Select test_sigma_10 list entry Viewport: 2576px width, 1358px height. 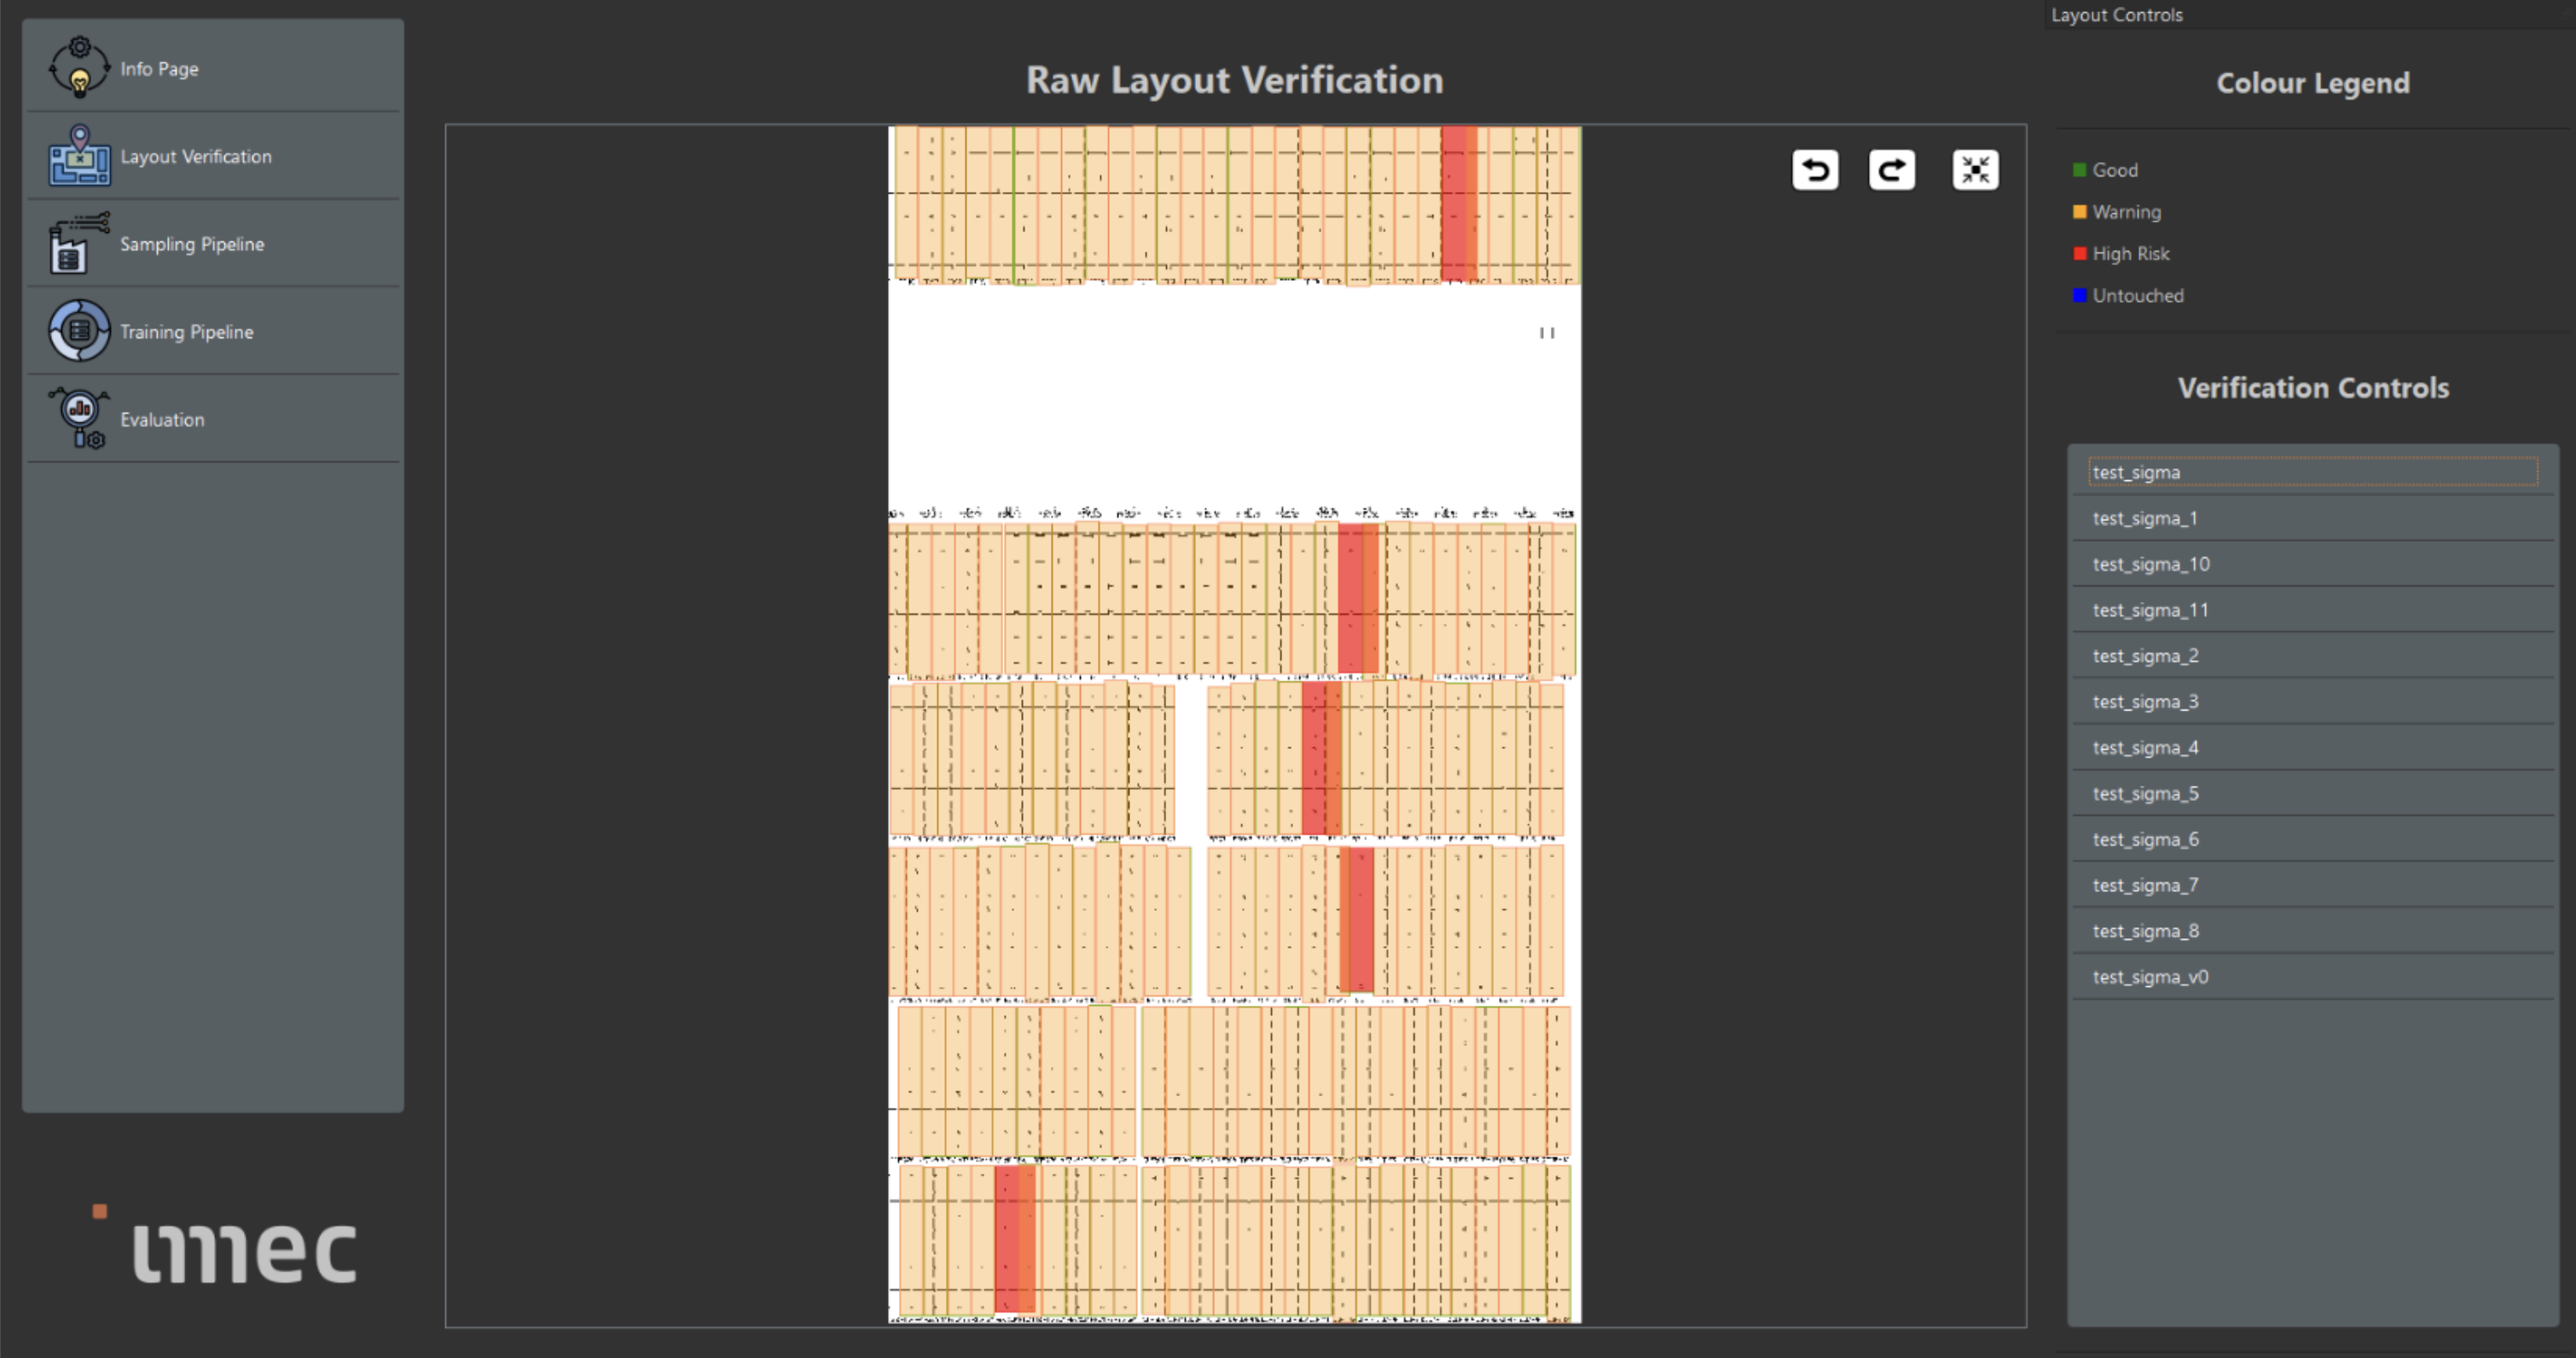click(x=2313, y=564)
